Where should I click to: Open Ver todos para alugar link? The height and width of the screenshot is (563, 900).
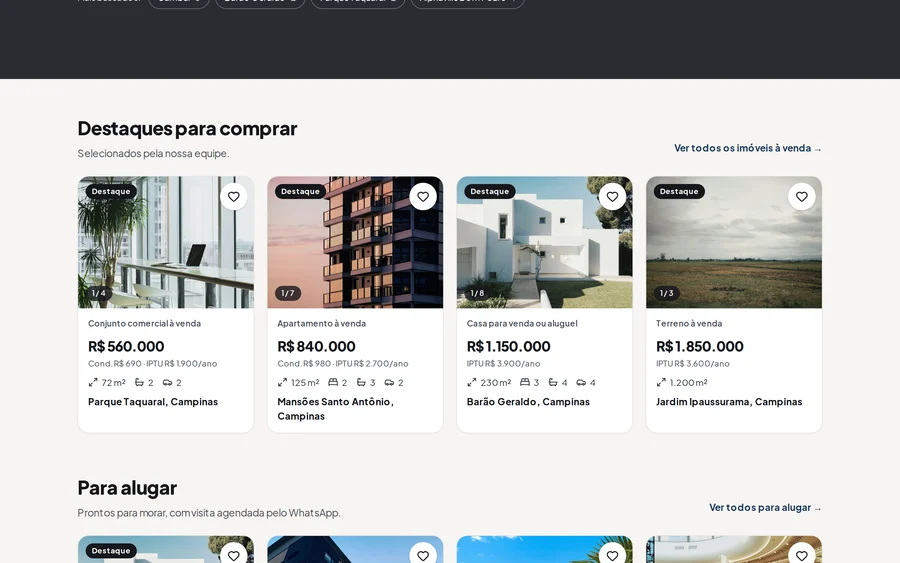click(765, 507)
